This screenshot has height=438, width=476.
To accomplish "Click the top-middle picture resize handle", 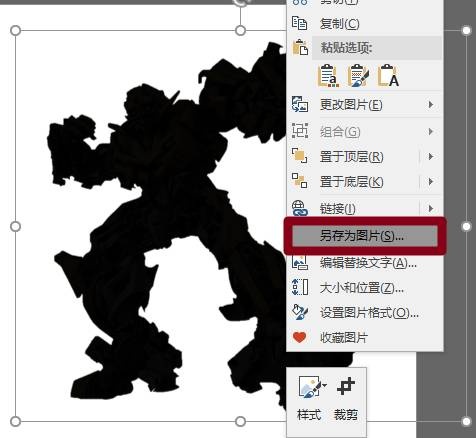I will (240, 31).
